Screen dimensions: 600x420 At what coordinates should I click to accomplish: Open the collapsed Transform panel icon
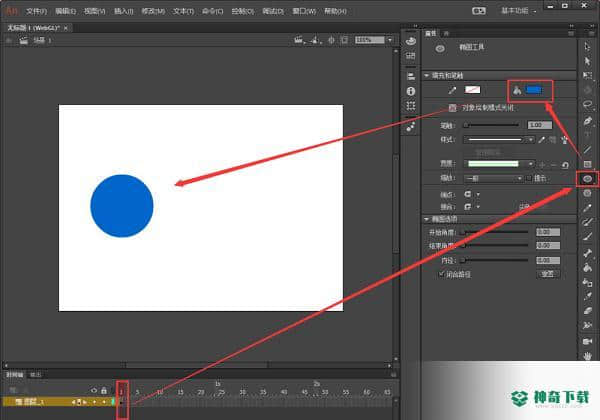coord(411,106)
